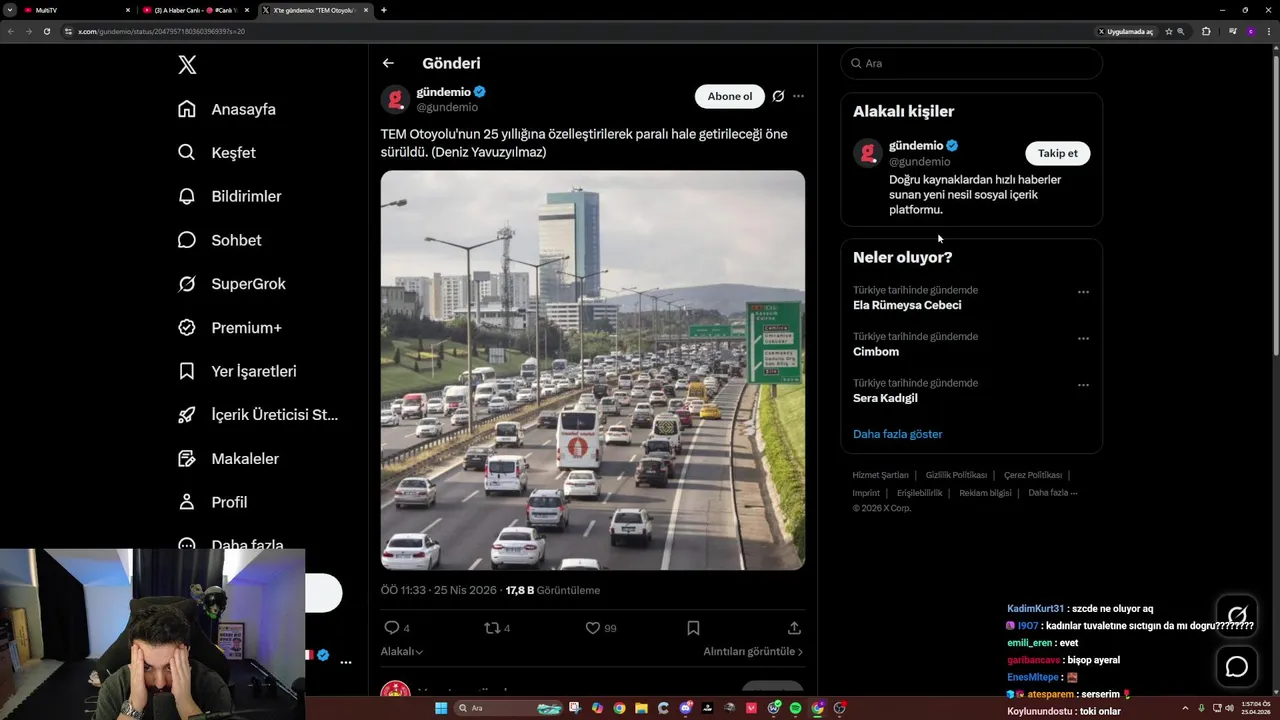Switch to A Haber Canlı tab
This screenshot has width=1280, height=720.
(x=195, y=10)
